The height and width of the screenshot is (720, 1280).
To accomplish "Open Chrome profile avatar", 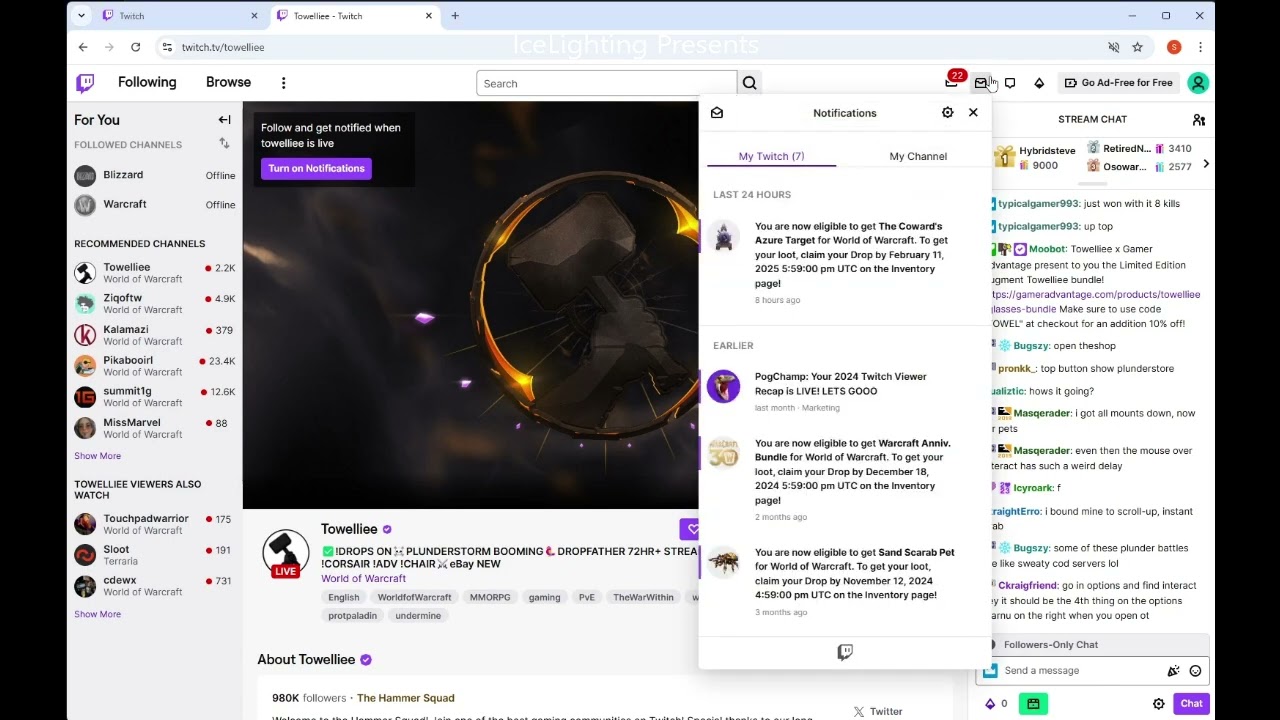I will pyautogui.click(x=1174, y=47).
